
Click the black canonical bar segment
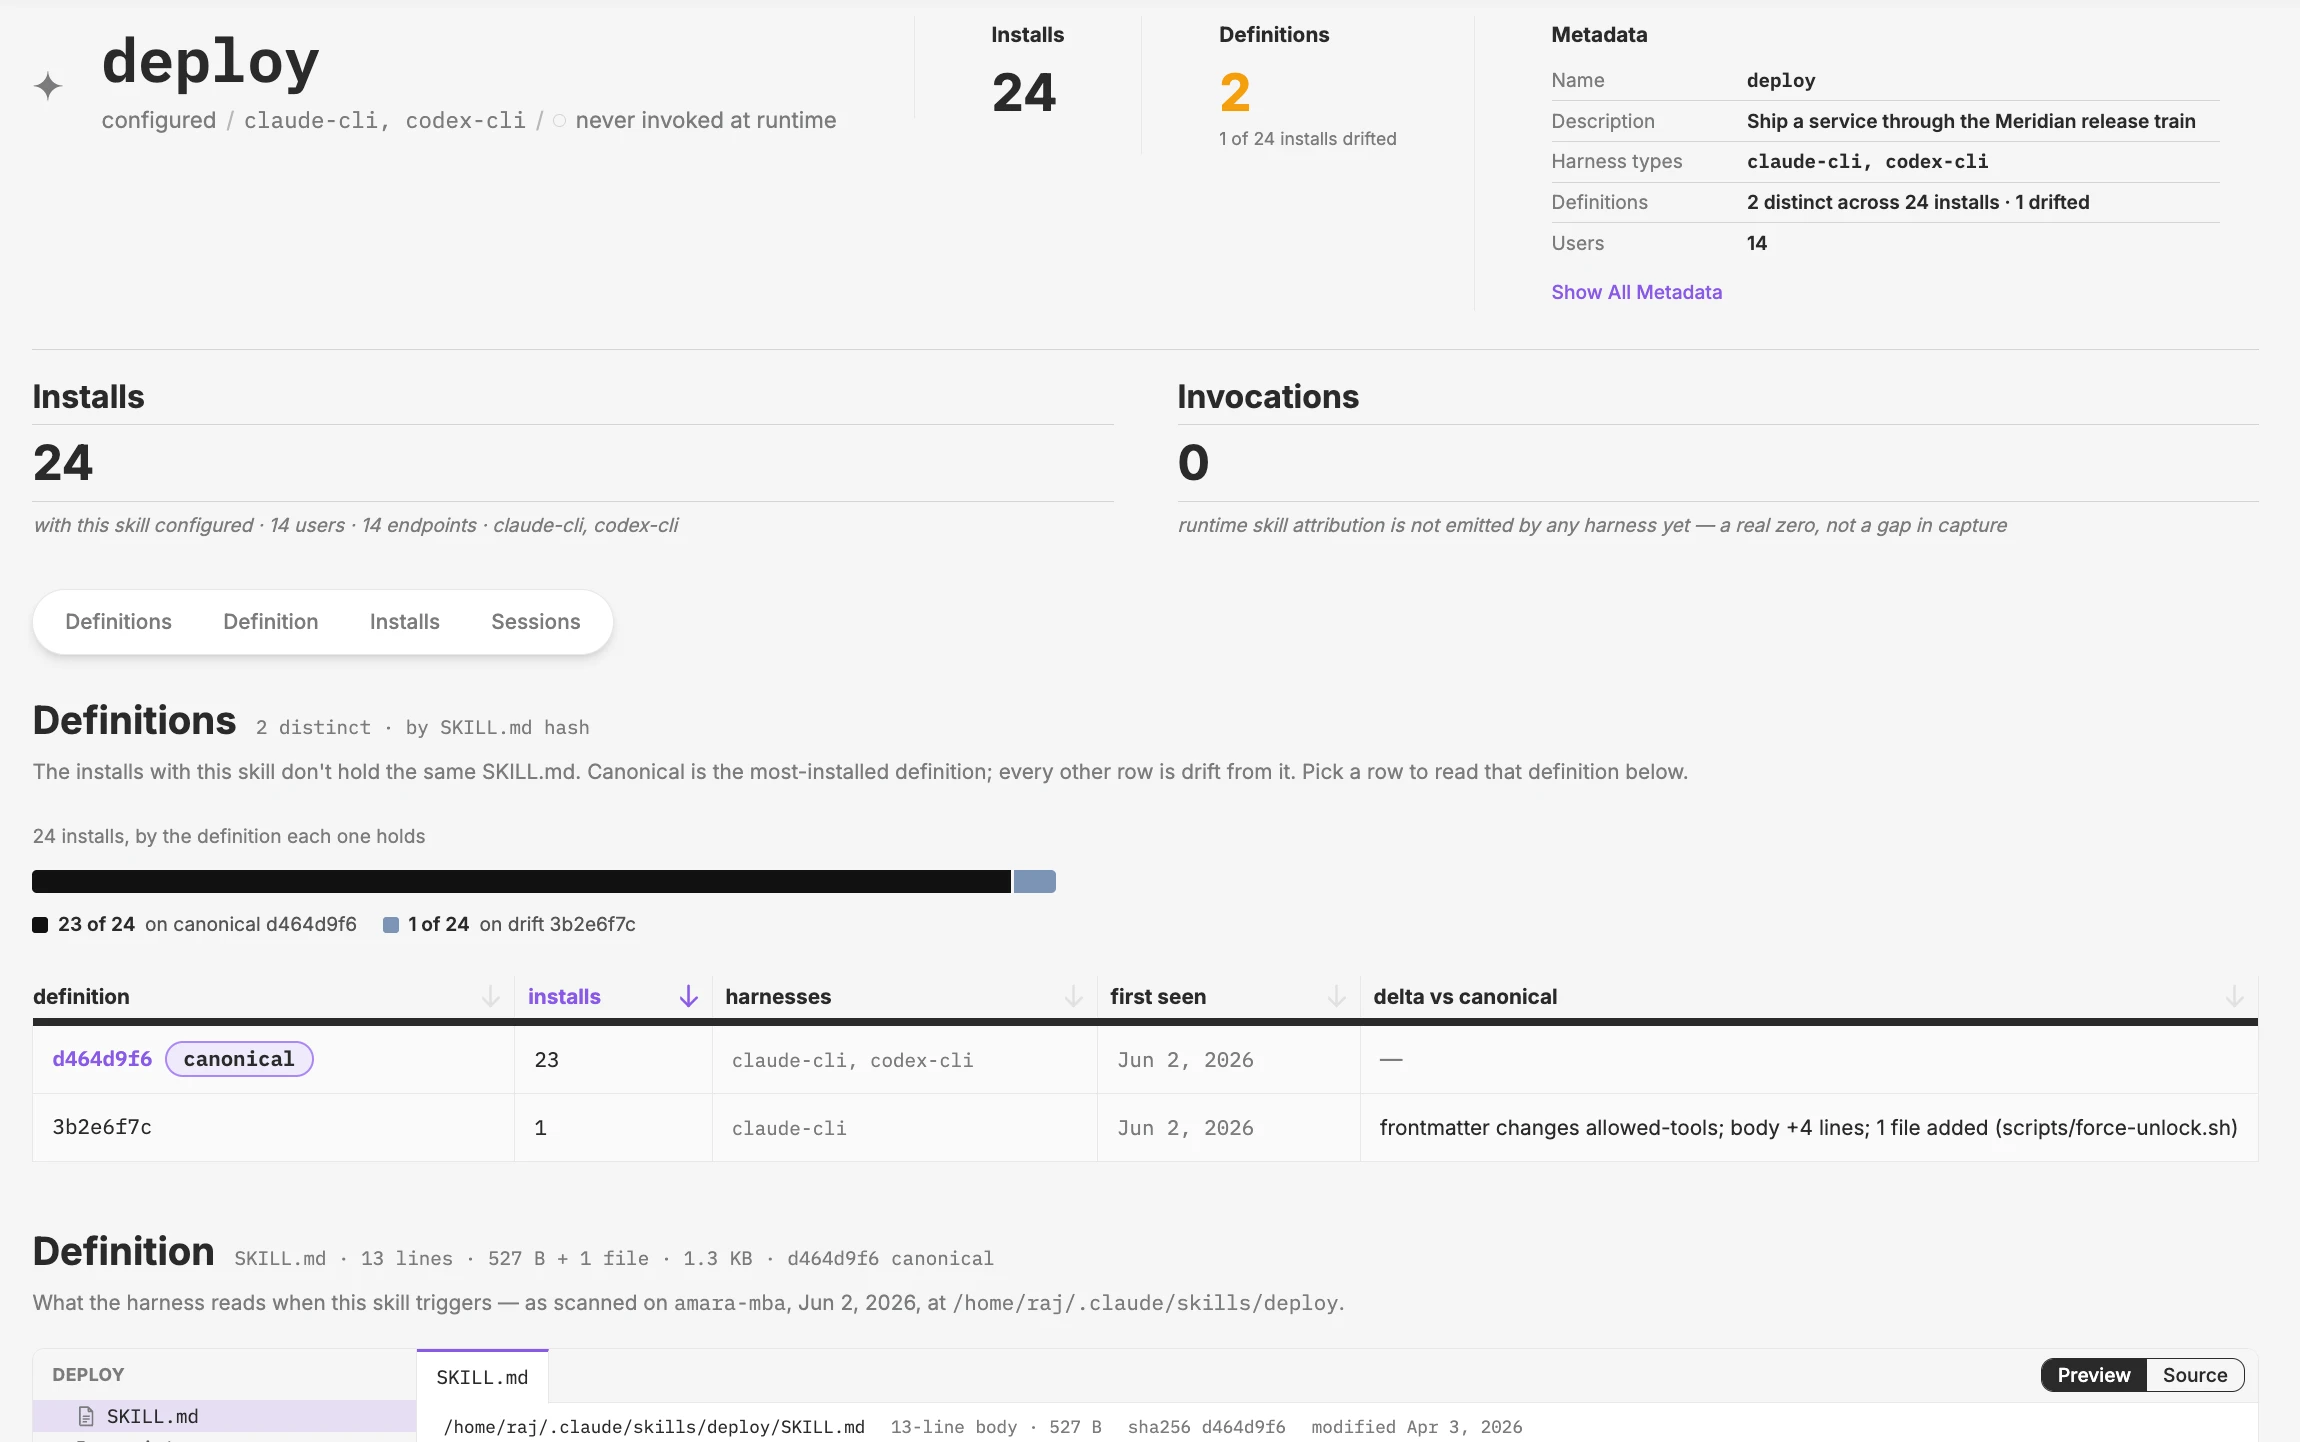[521, 881]
